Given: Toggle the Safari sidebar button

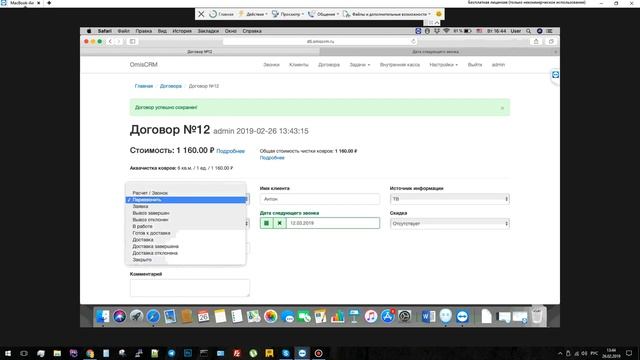Looking at the screenshot, I should (132, 41).
